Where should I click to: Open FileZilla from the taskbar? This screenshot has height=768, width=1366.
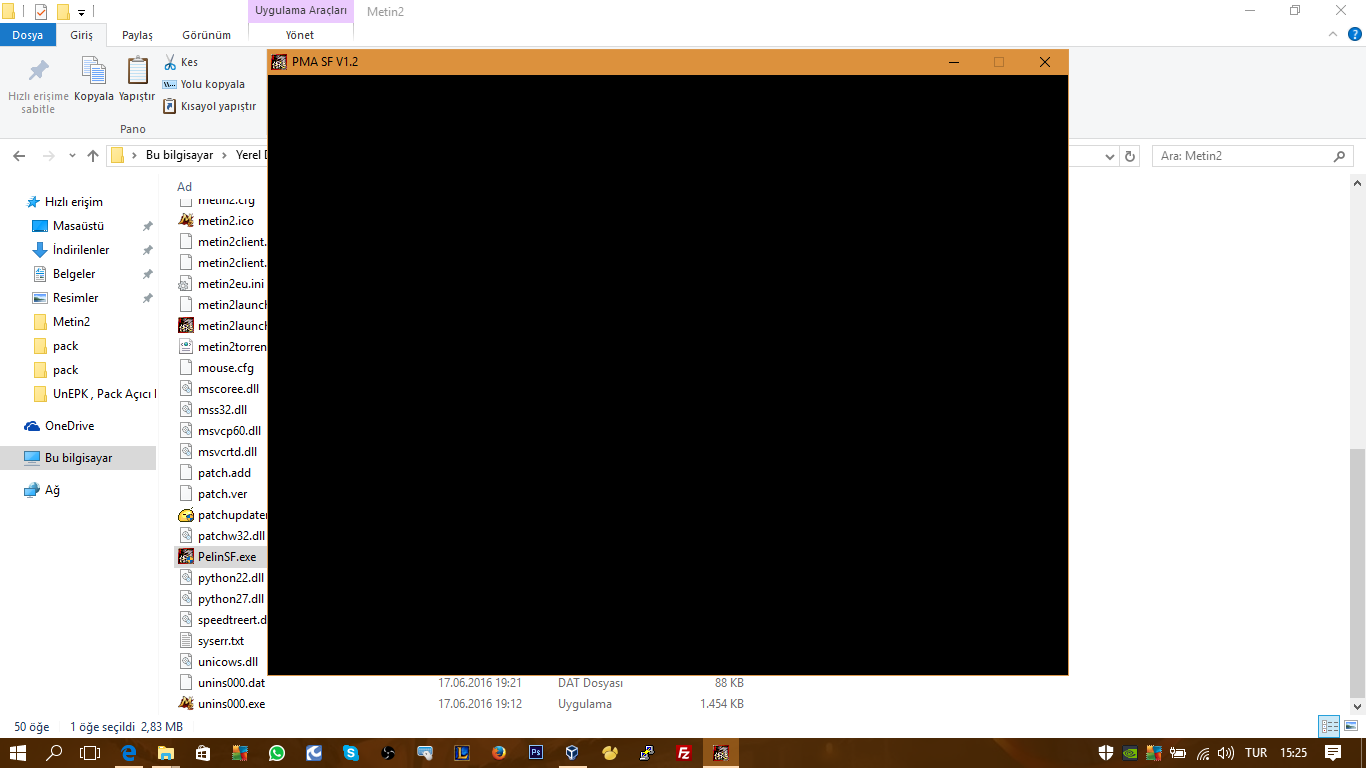[684, 753]
